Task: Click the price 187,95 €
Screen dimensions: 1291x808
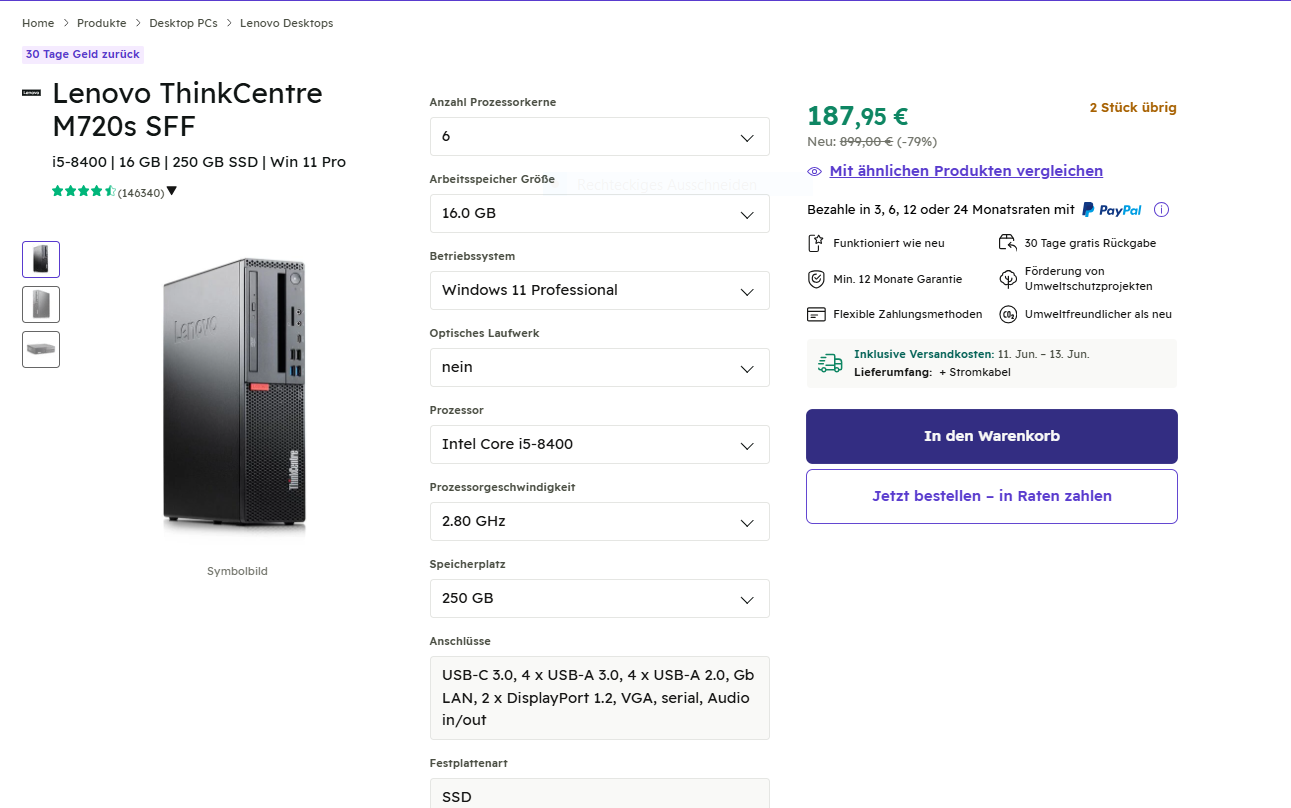Action: click(858, 116)
